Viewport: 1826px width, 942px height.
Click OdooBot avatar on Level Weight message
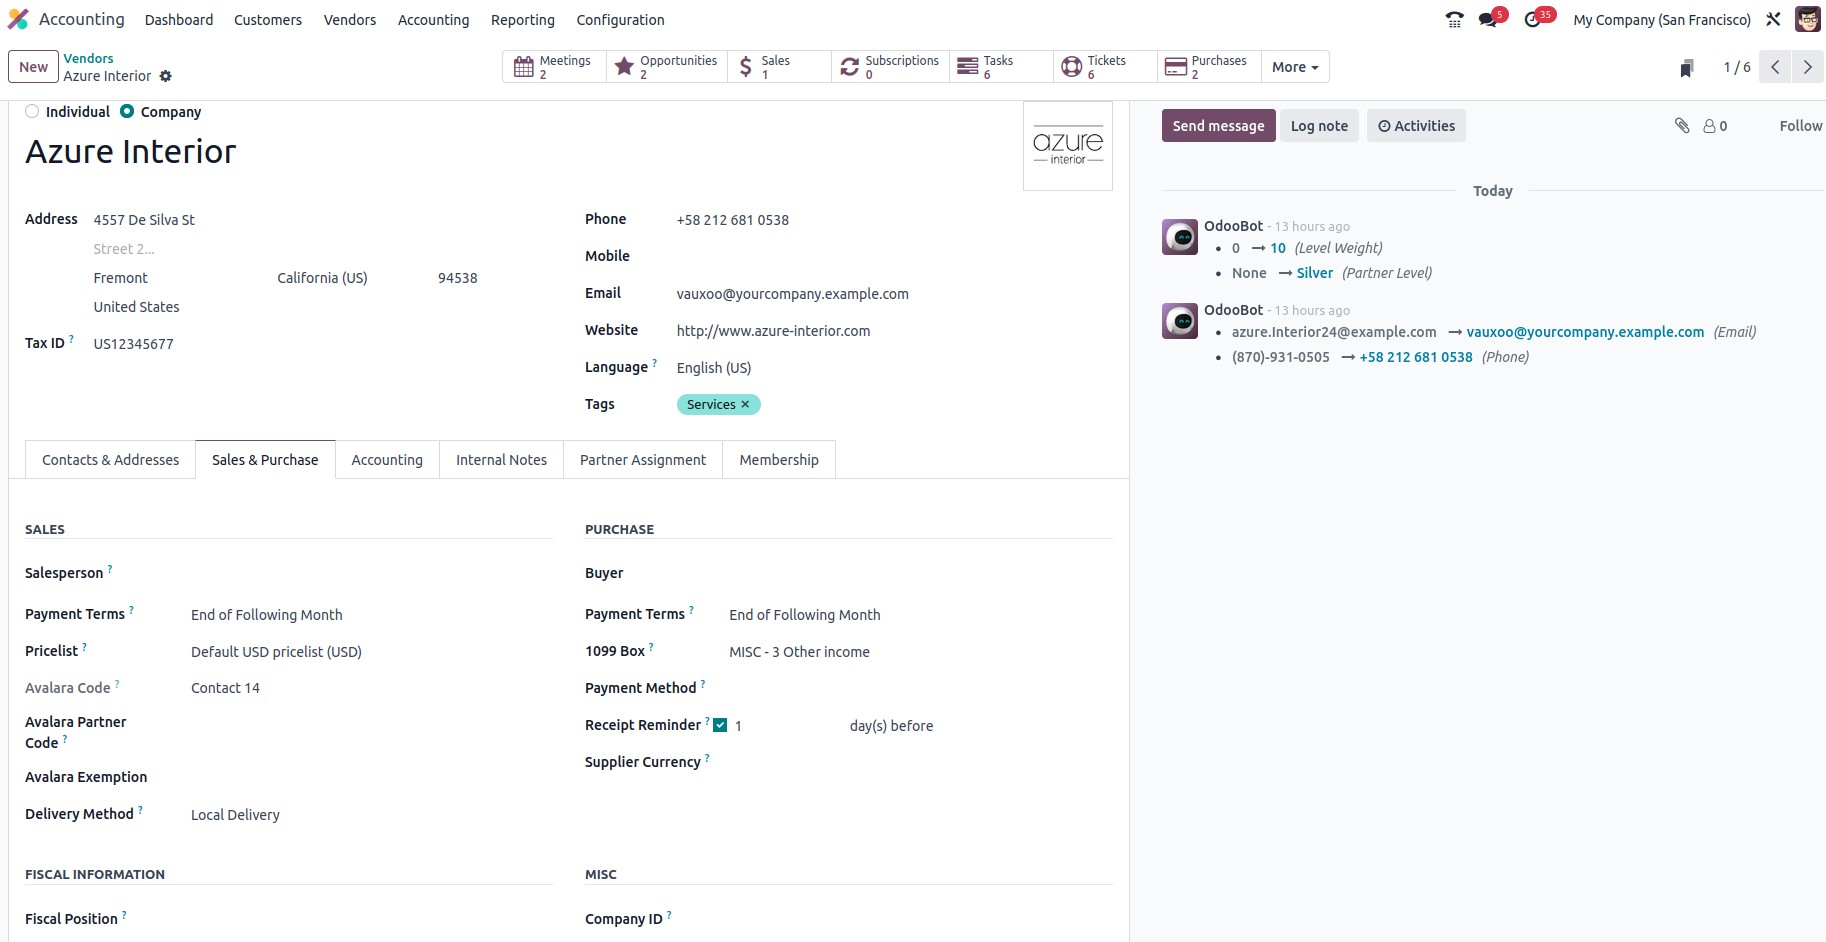[1180, 237]
